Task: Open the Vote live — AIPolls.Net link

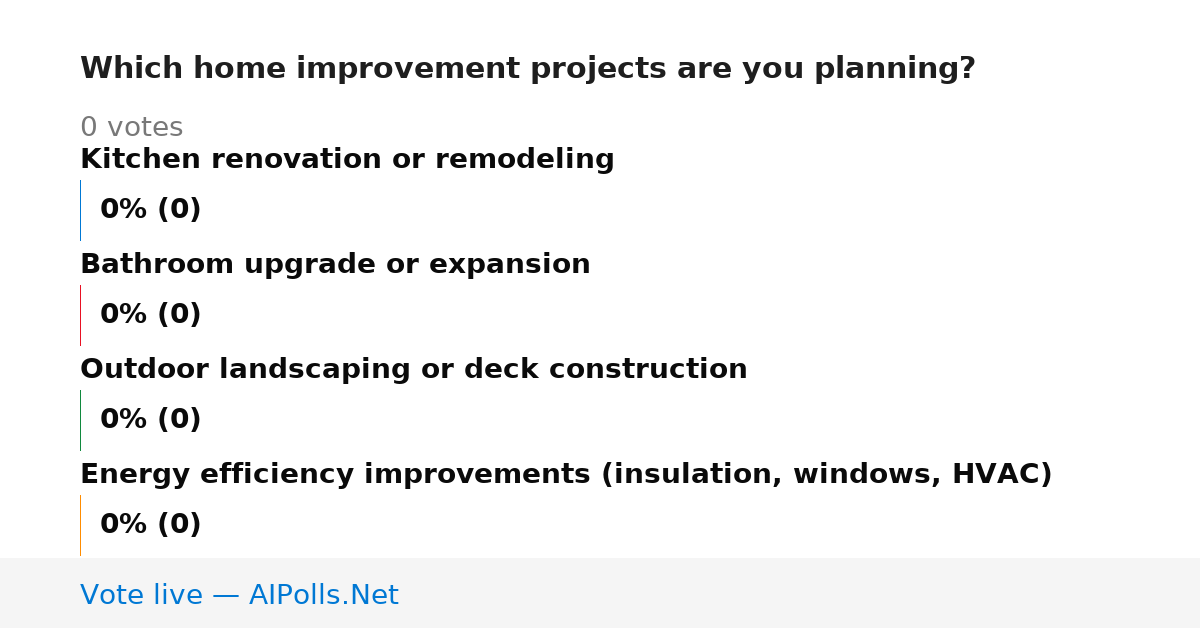Action: 239,595
